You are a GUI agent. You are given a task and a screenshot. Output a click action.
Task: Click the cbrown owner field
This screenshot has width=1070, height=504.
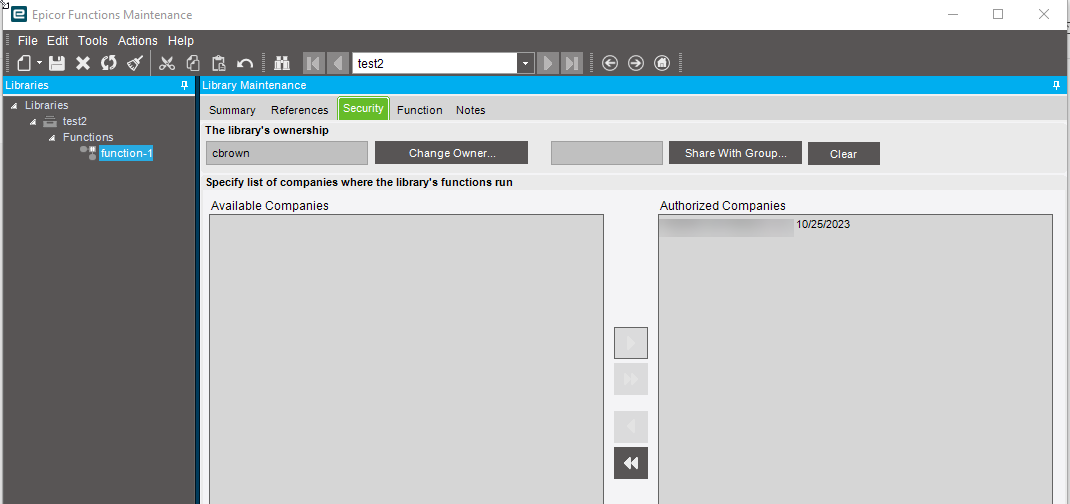[287, 153]
